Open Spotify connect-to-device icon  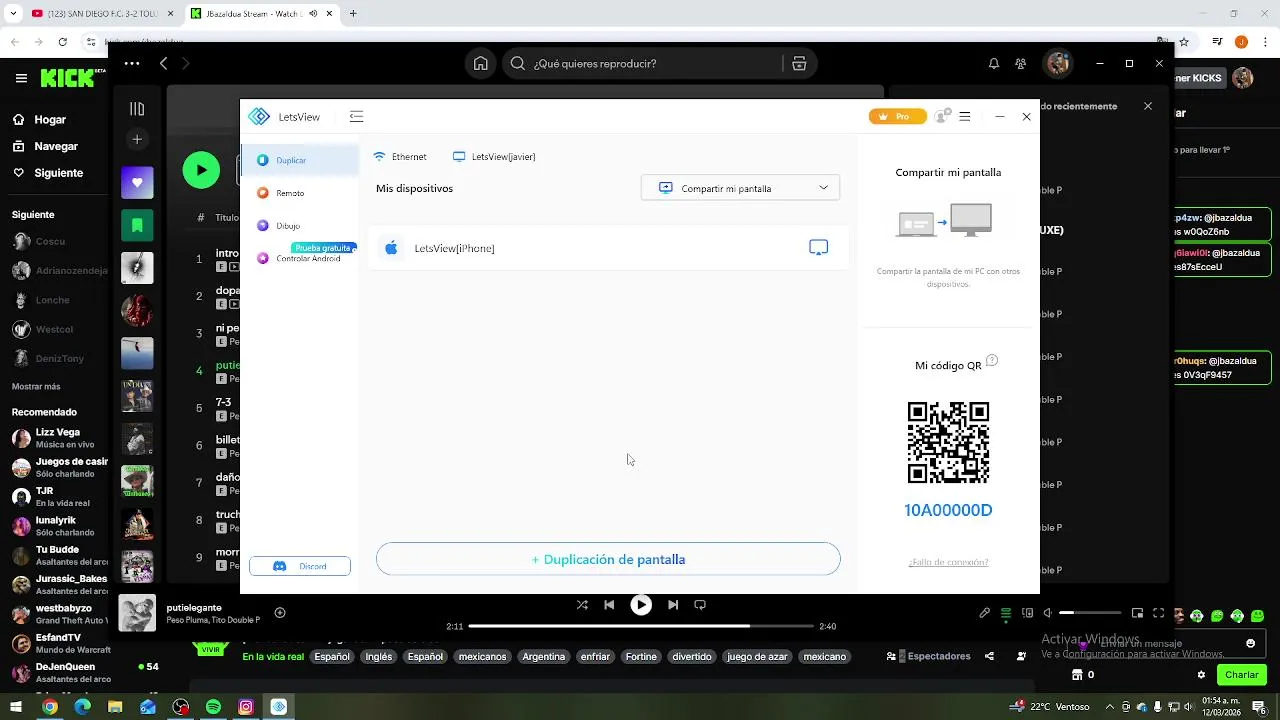pos(1027,613)
